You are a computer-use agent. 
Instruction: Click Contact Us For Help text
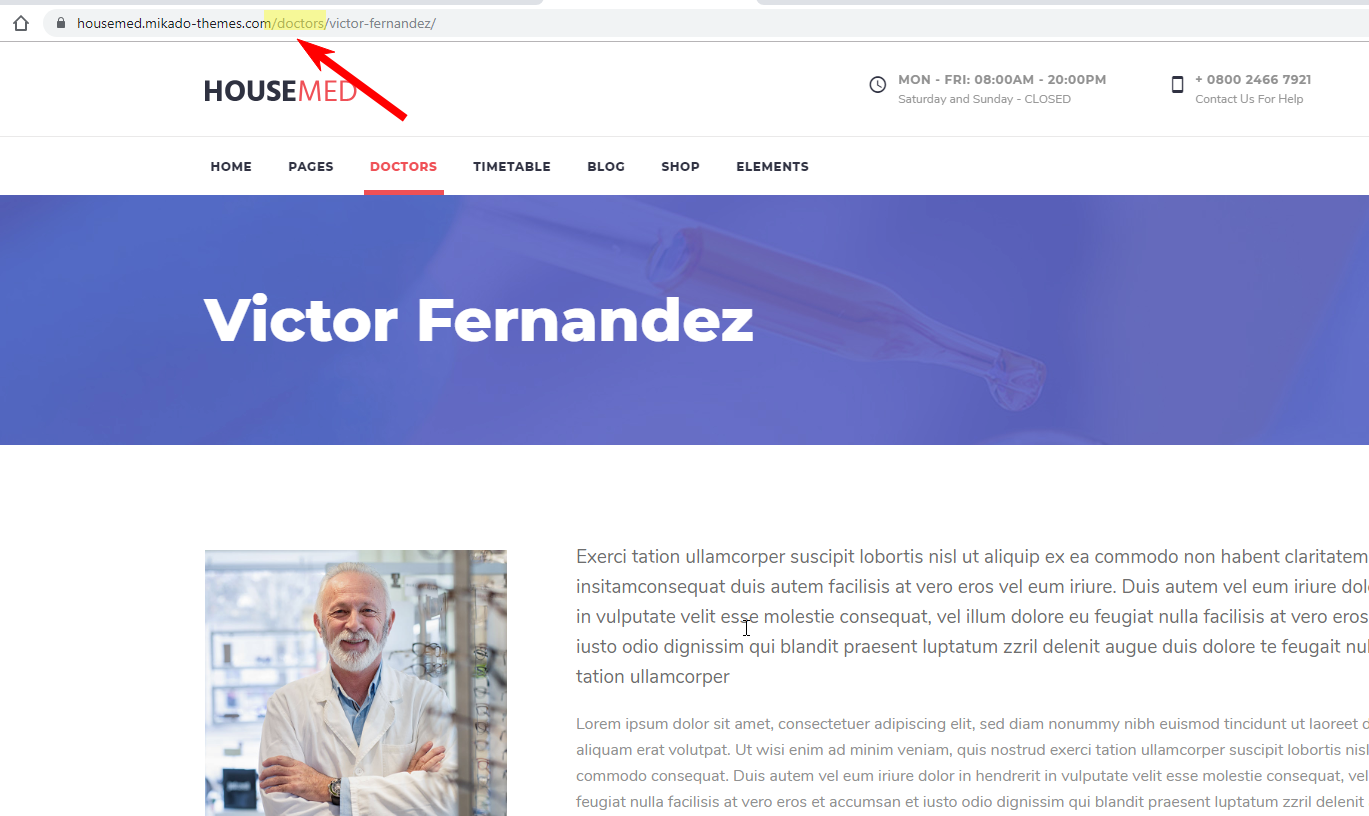click(x=1249, y=99)
